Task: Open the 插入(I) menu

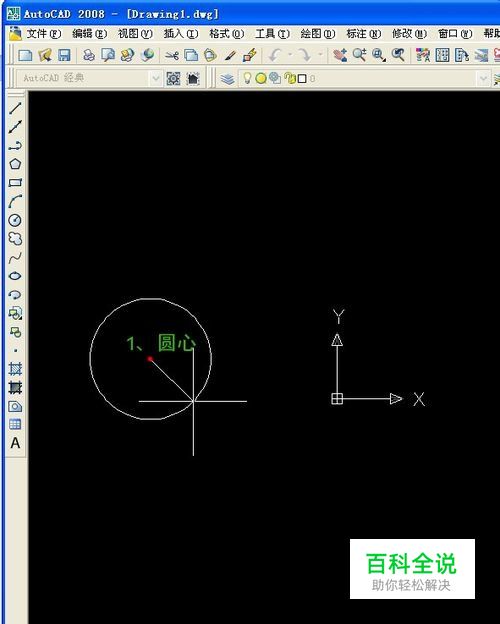Action: click(181, 34)
